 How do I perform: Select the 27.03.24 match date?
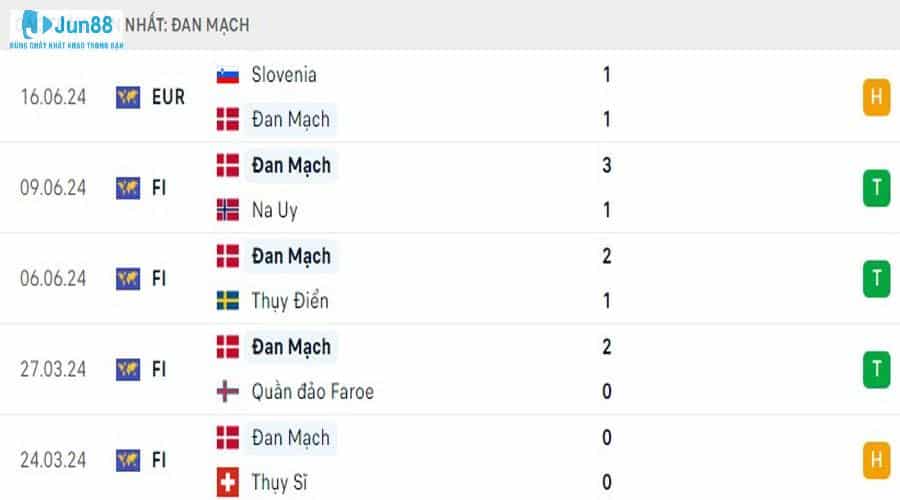tap(53, 370)
